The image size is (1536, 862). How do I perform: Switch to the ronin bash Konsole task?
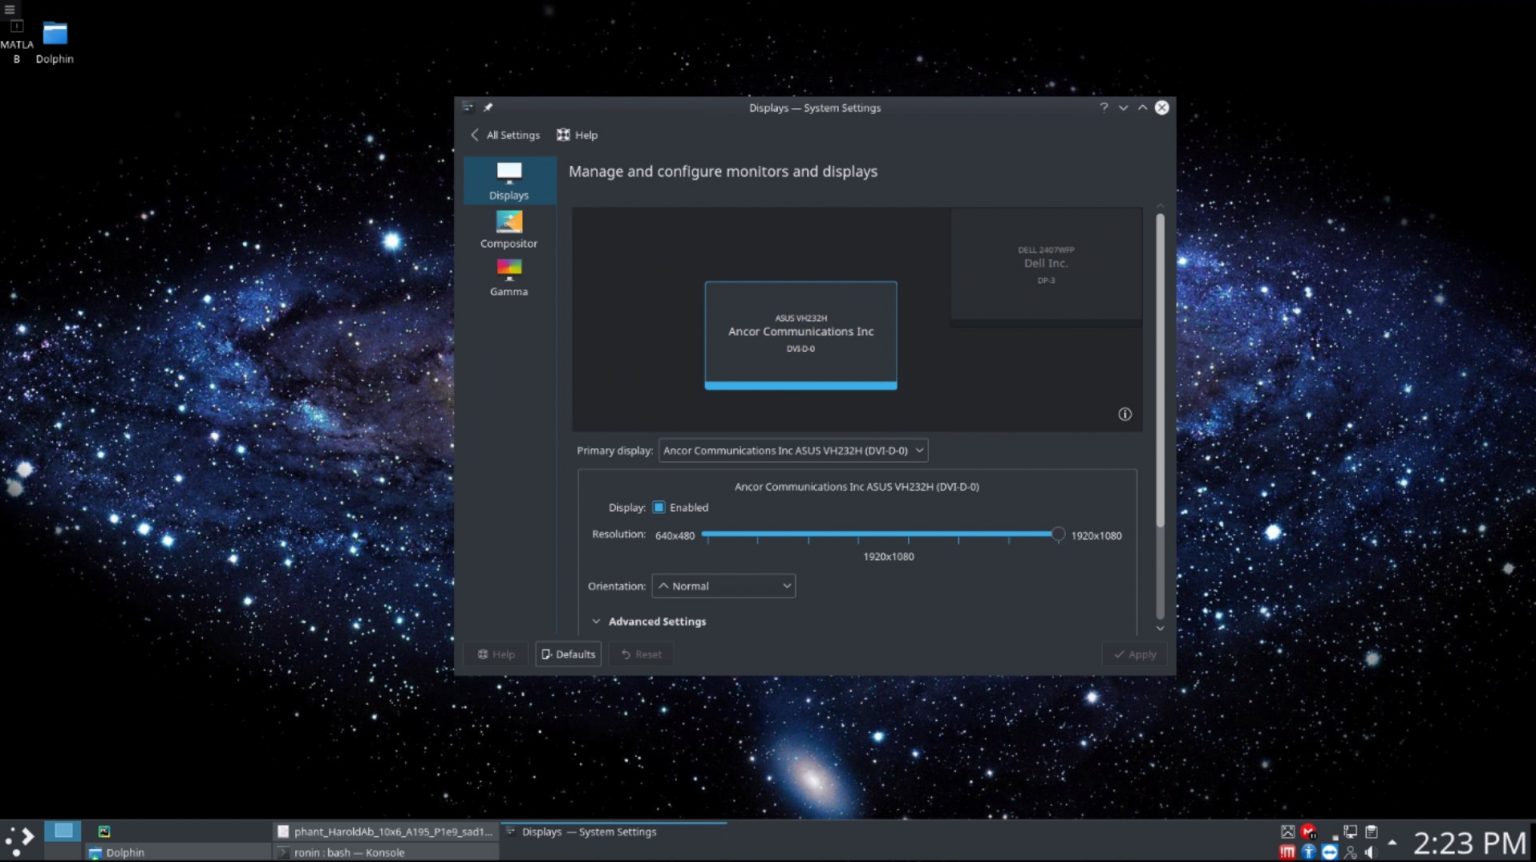tap(386, 853)
